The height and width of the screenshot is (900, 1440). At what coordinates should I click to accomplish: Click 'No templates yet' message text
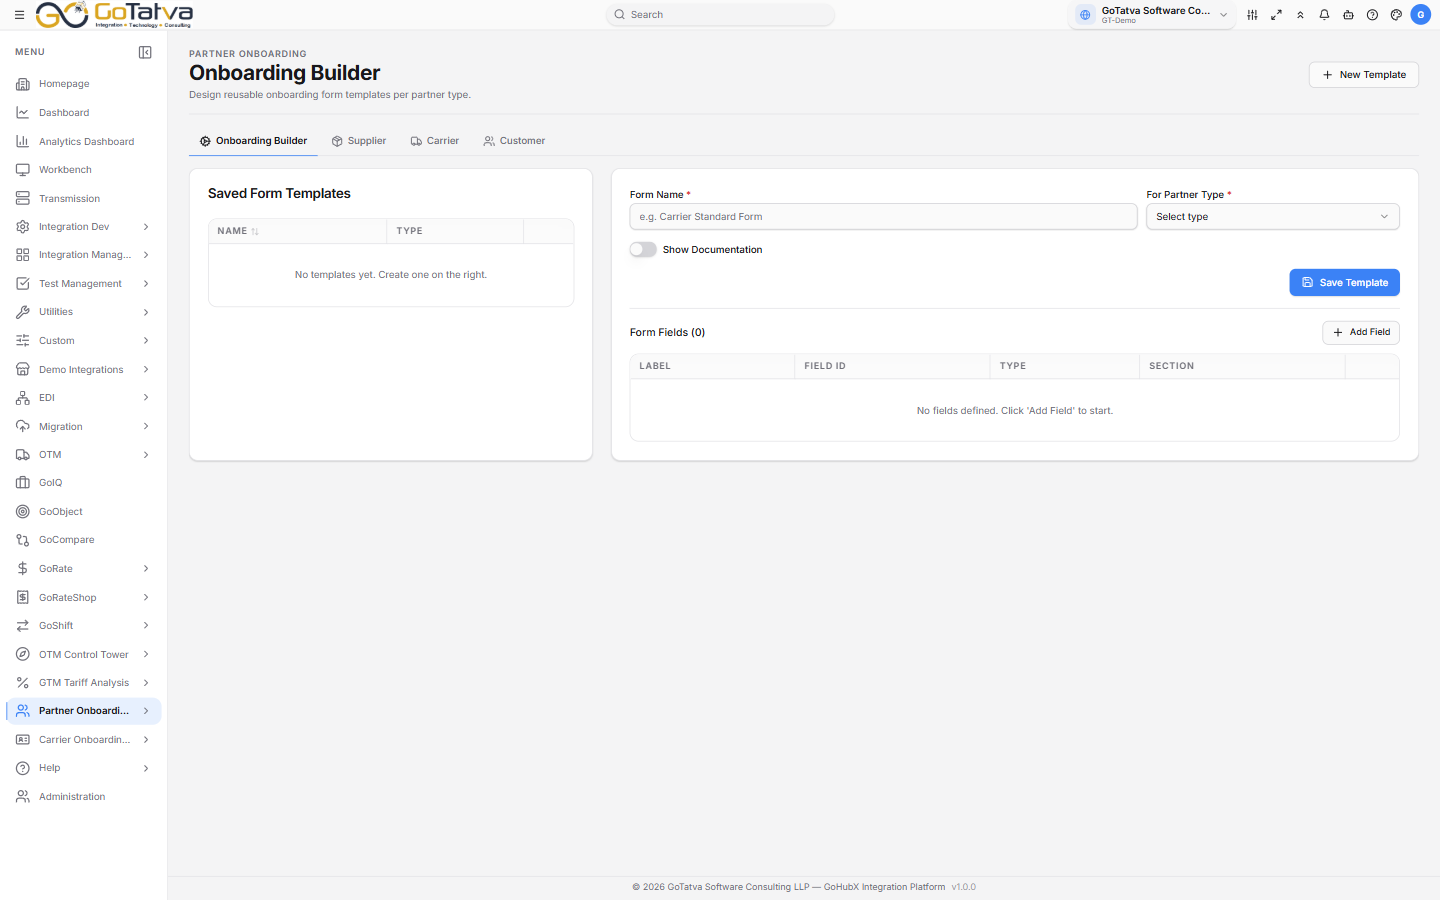(x=391, y=275)
